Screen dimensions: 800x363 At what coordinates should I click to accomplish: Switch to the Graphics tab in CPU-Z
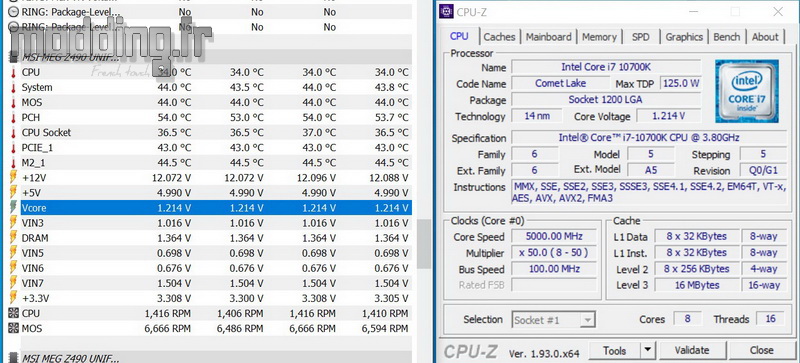tap(684, 37)
